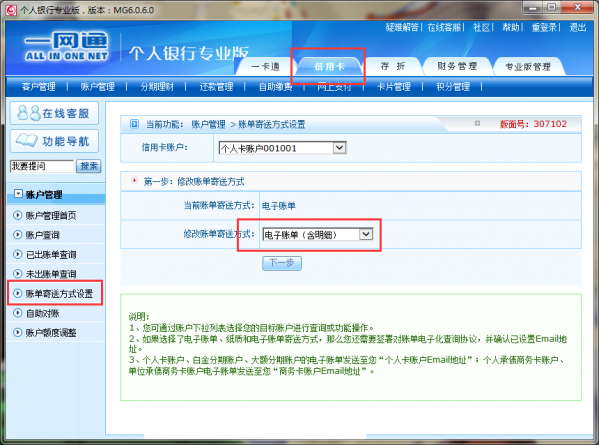Click the 疑难解答 link
The width and height of the screenshot is (599, 445).
[x=402, y=28]
